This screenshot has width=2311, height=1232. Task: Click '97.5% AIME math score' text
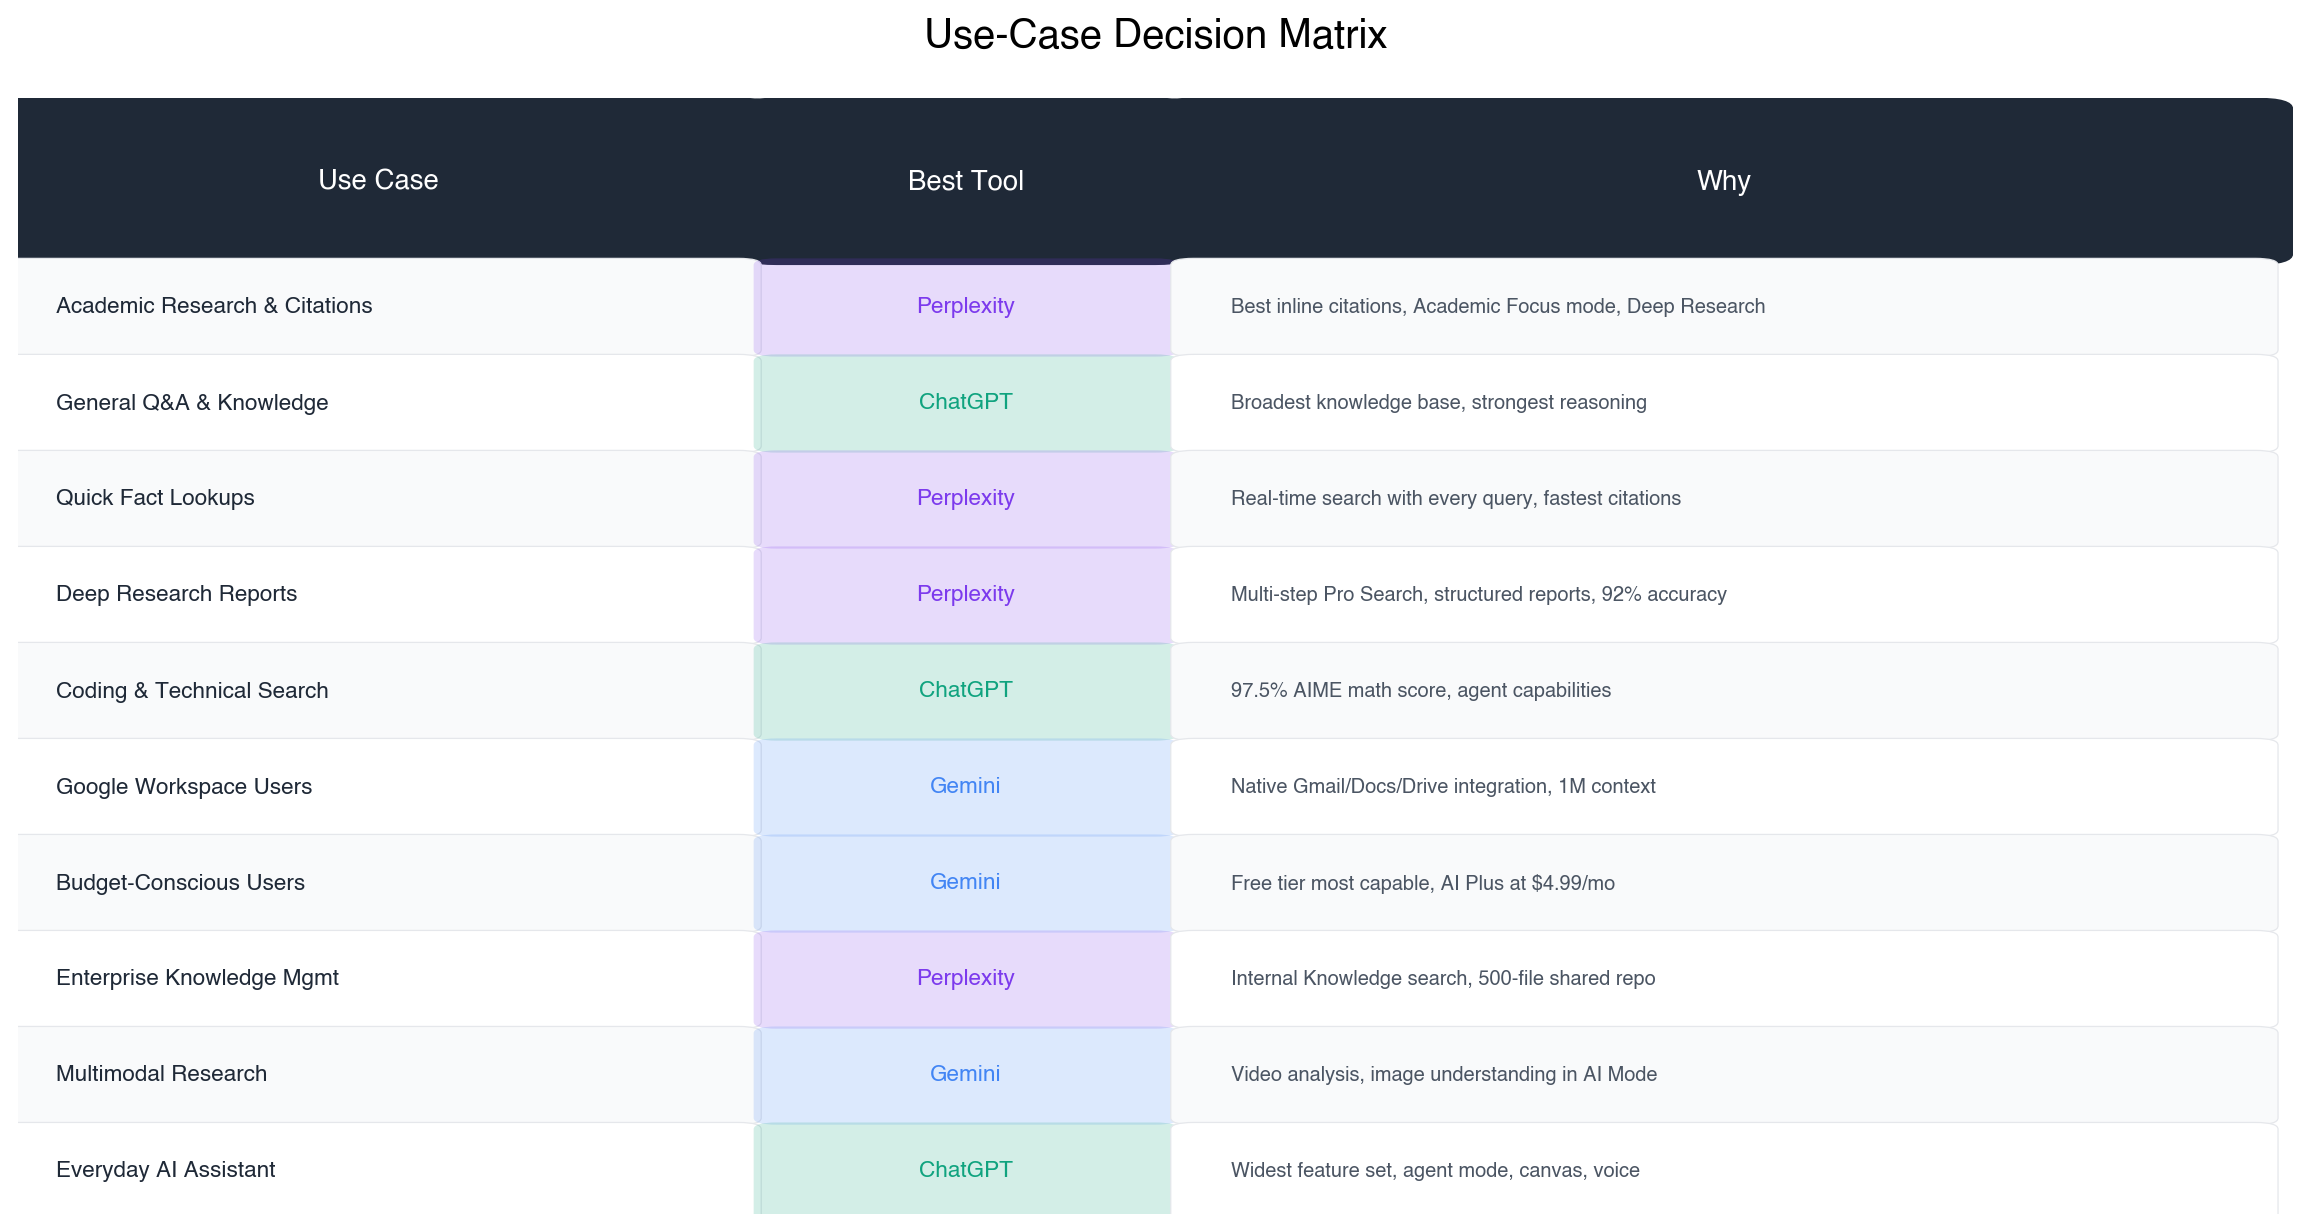pyautogui.click(x=1338, y=690)
